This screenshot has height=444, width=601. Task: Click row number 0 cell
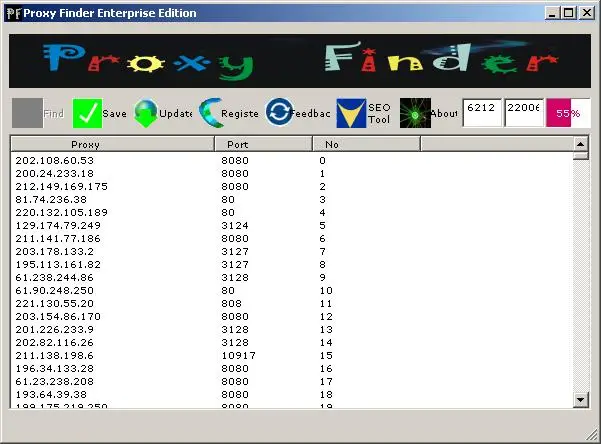pos(323,160)
